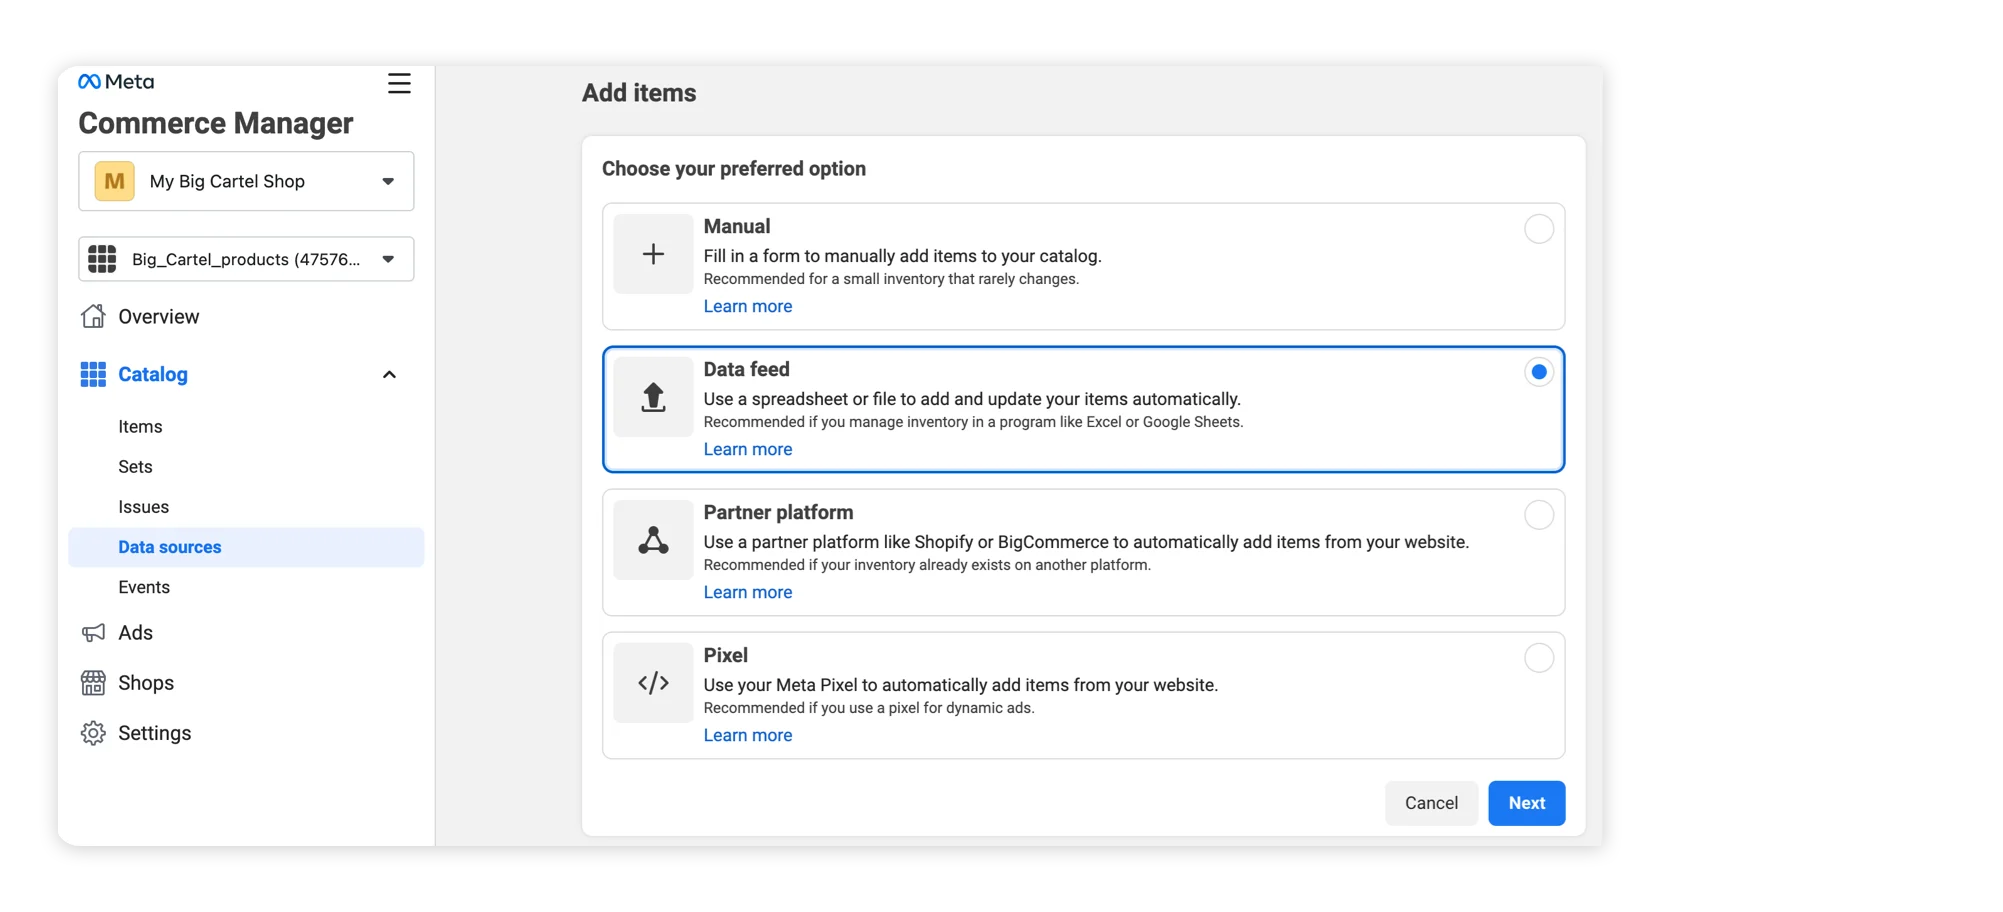Click the Commerce Manager heading
Screen dimensions: 2003x912
216,123
